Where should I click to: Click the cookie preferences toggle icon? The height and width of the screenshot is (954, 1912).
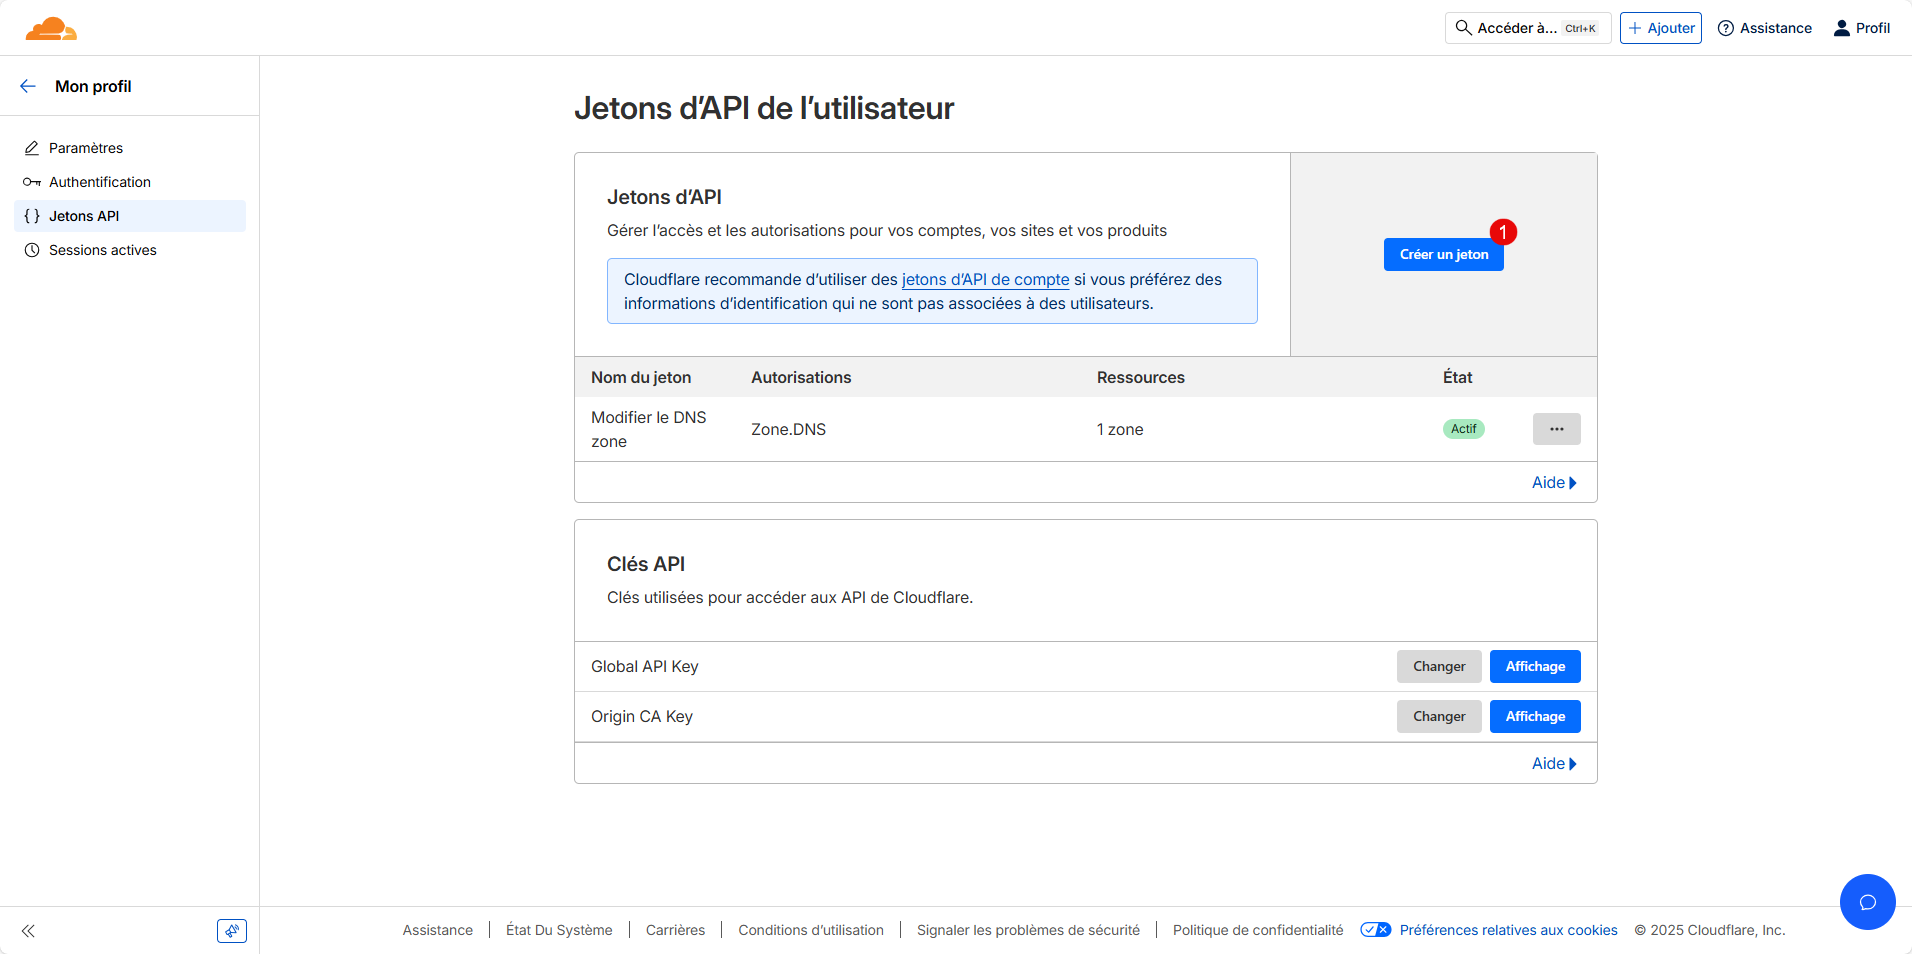coord(1375,930)
